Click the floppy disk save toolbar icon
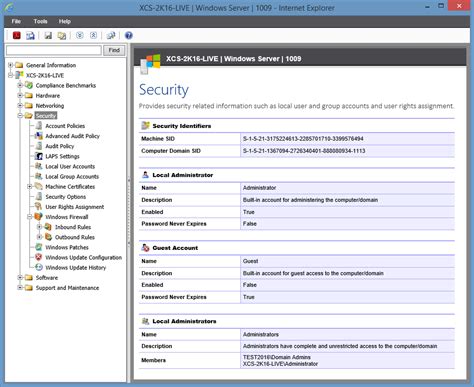The height and width of the screenshot is (387, 474). [48, 35]
